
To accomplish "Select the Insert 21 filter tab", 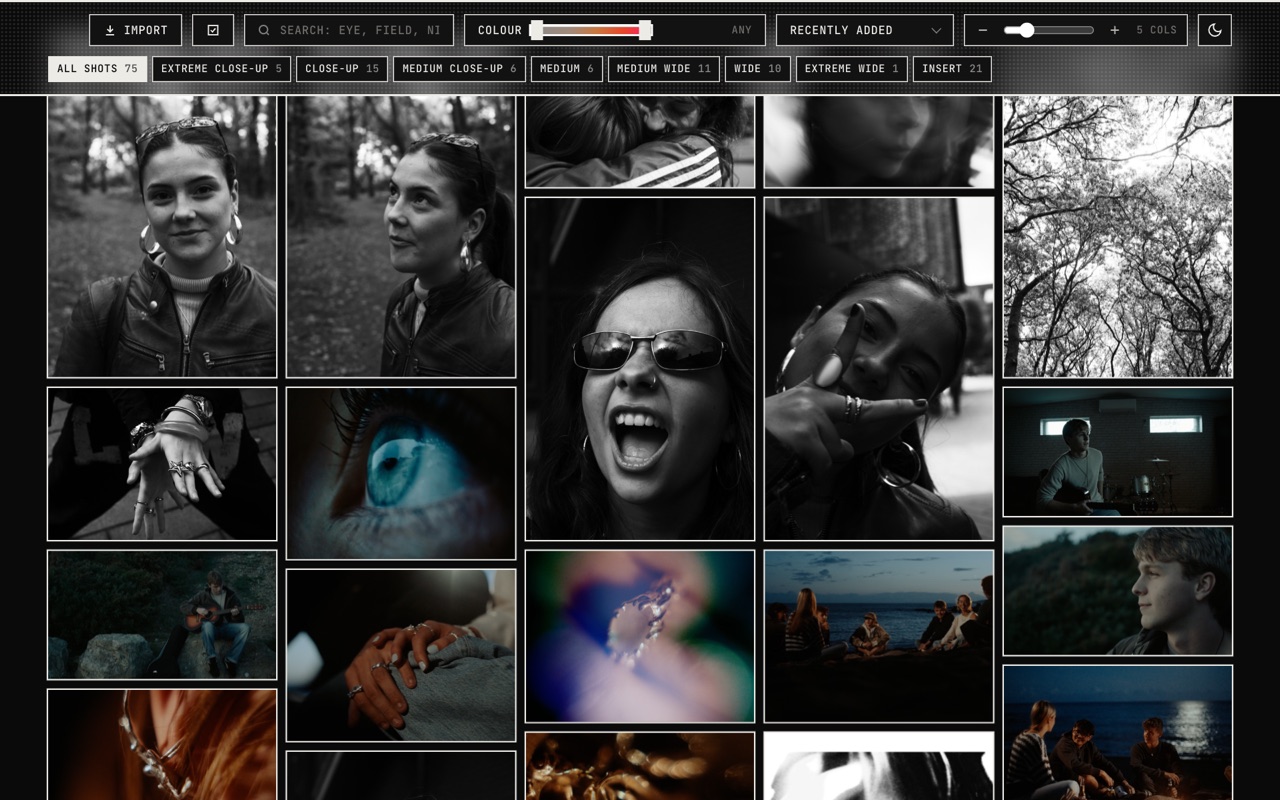I will 952,69.
